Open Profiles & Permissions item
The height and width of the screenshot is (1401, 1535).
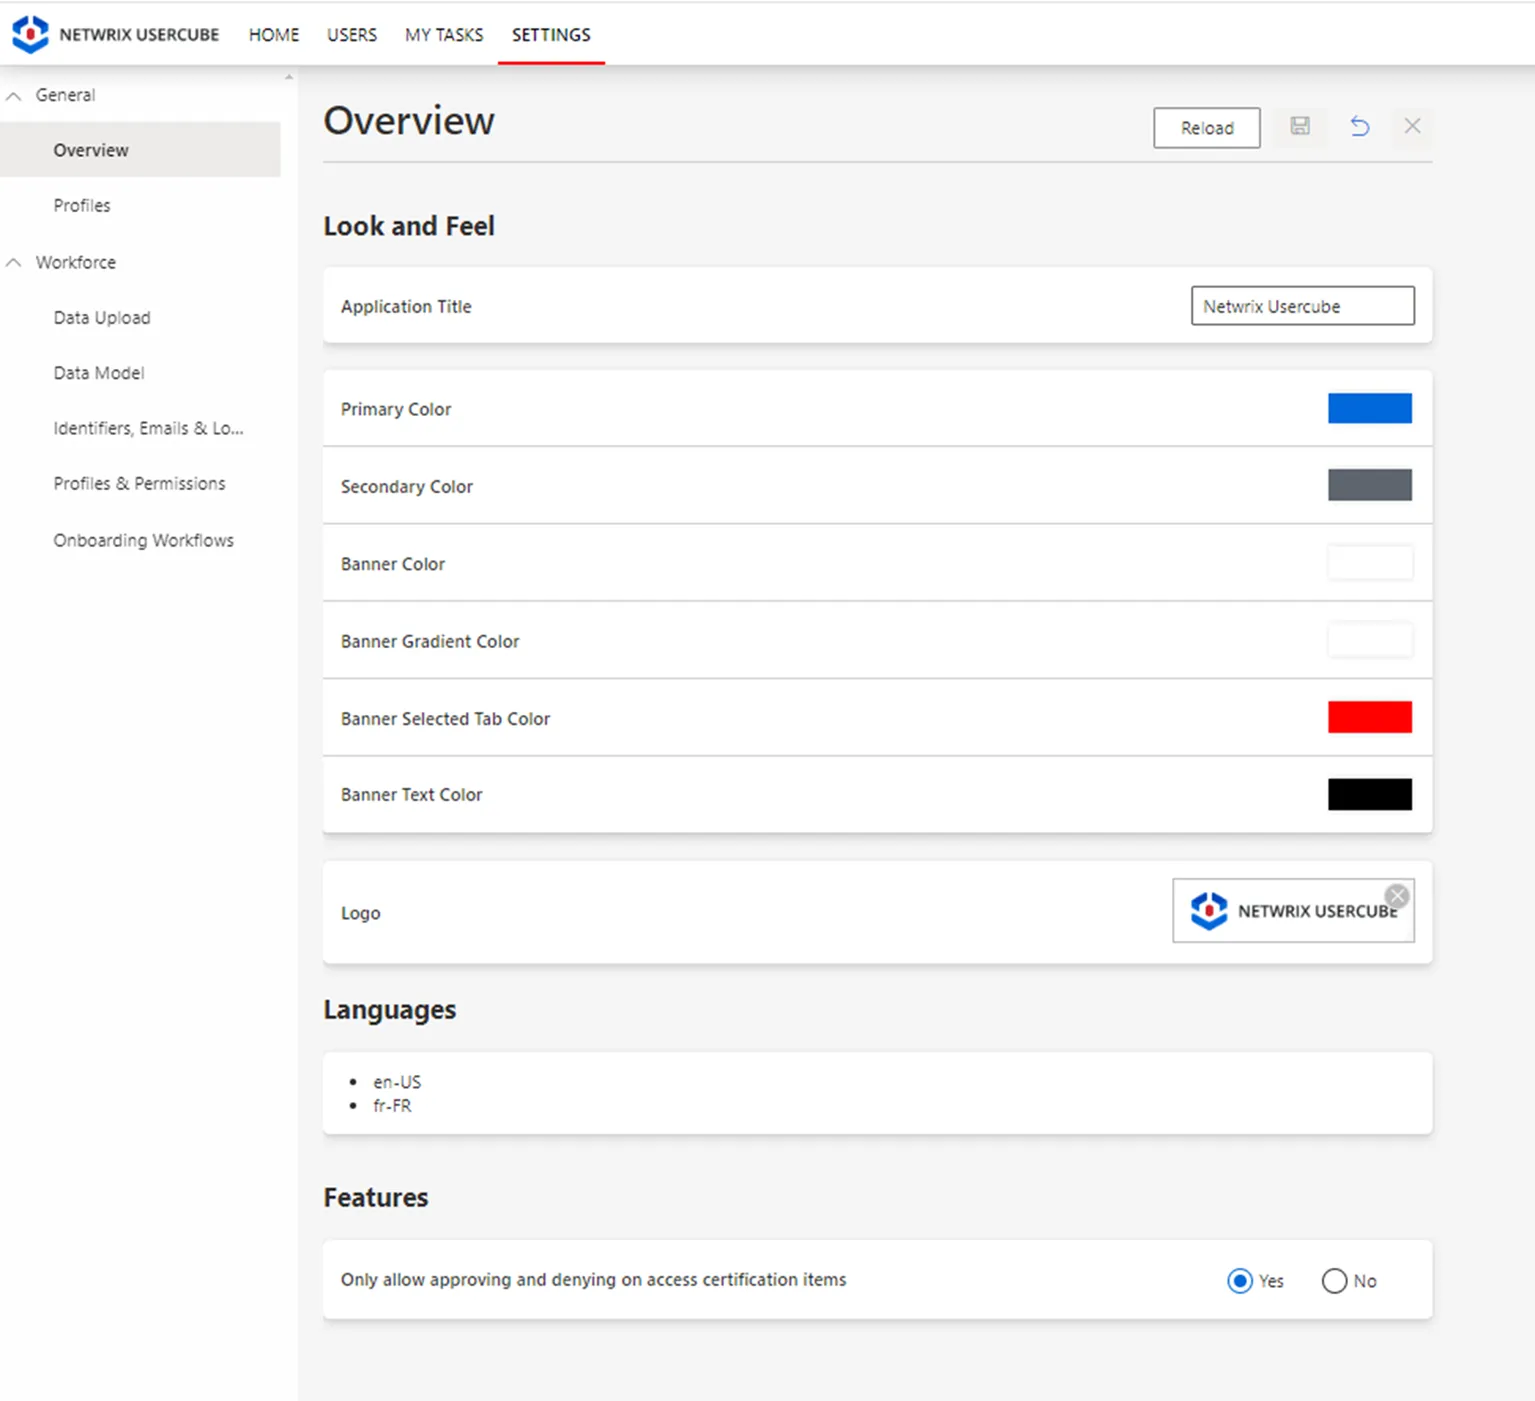click(x=139, y=483)
